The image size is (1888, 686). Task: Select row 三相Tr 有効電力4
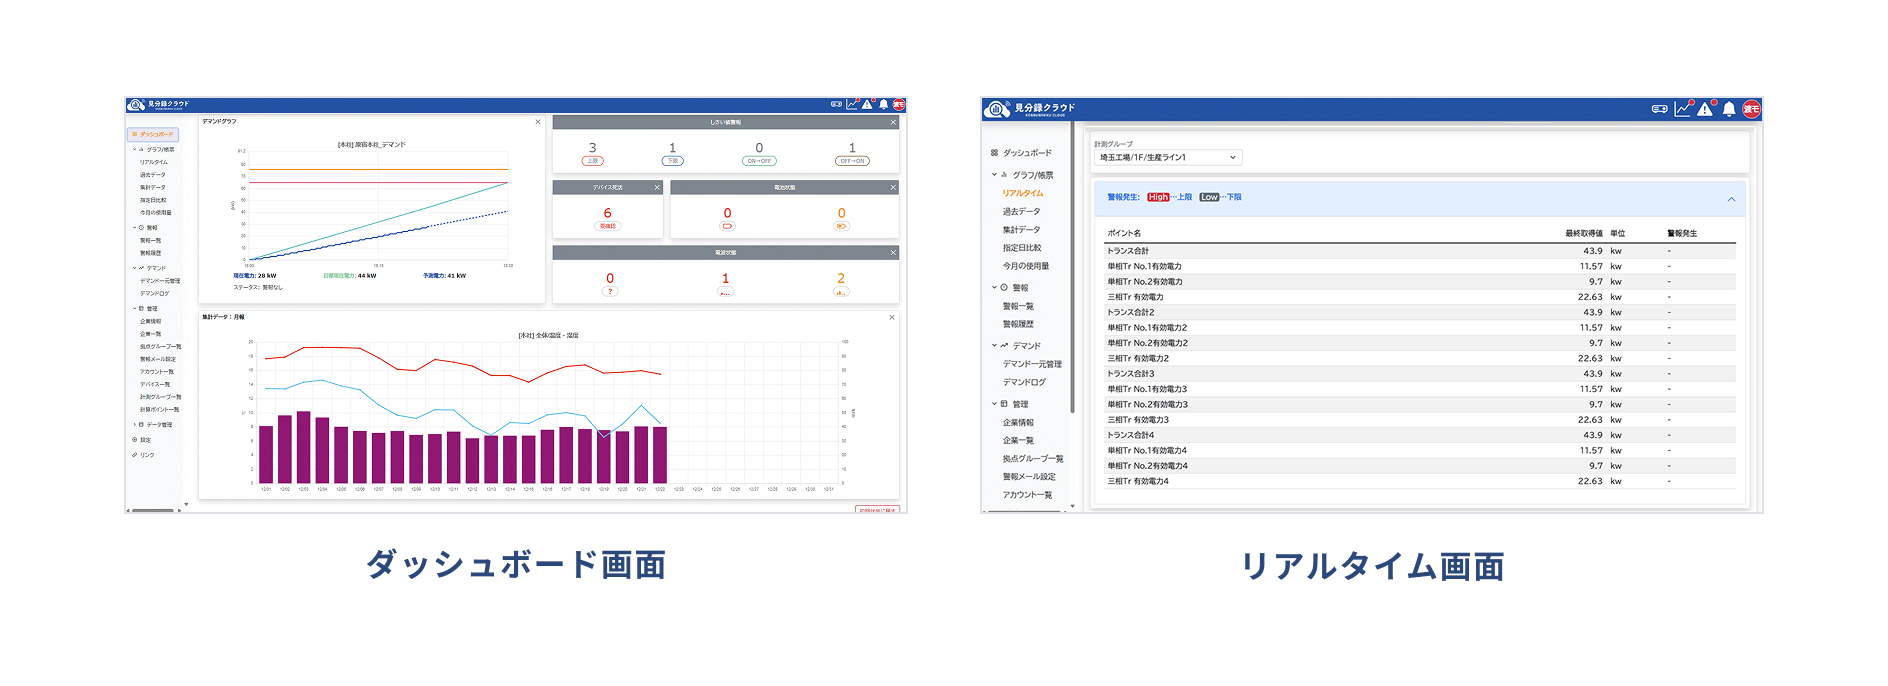[1420, 481]
